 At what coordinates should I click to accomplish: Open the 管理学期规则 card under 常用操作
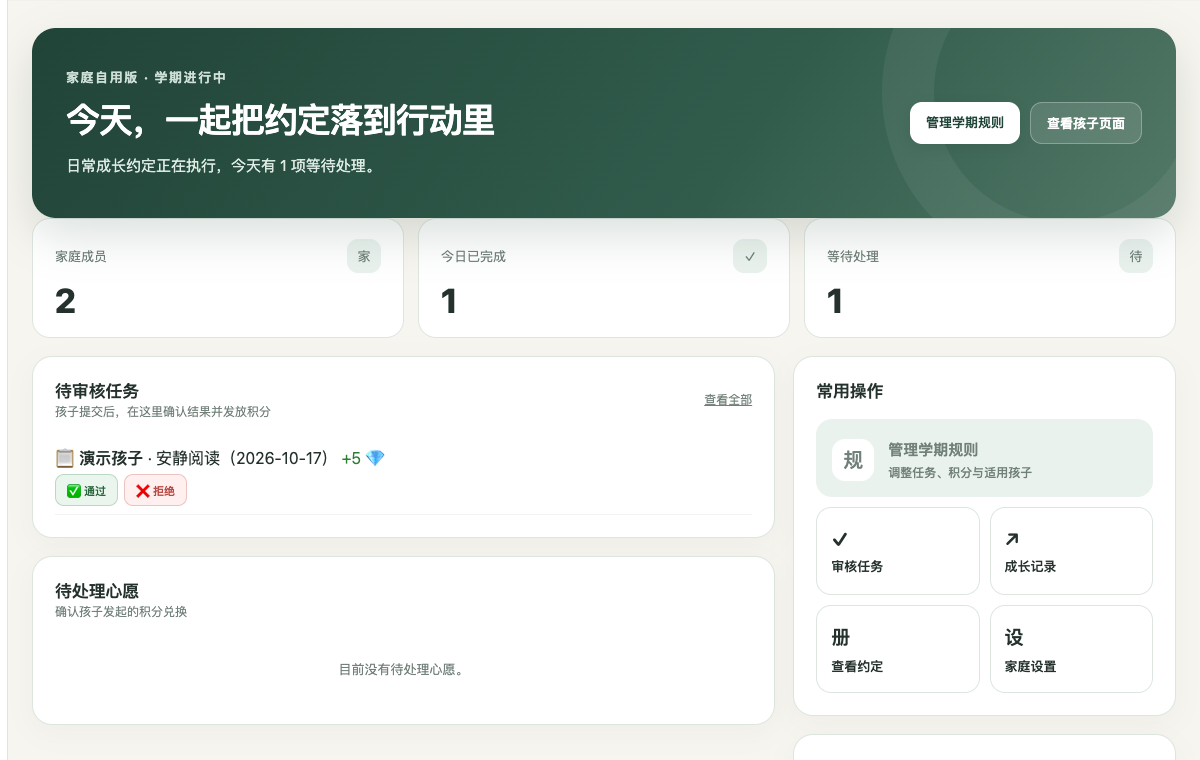coord(984,458)
